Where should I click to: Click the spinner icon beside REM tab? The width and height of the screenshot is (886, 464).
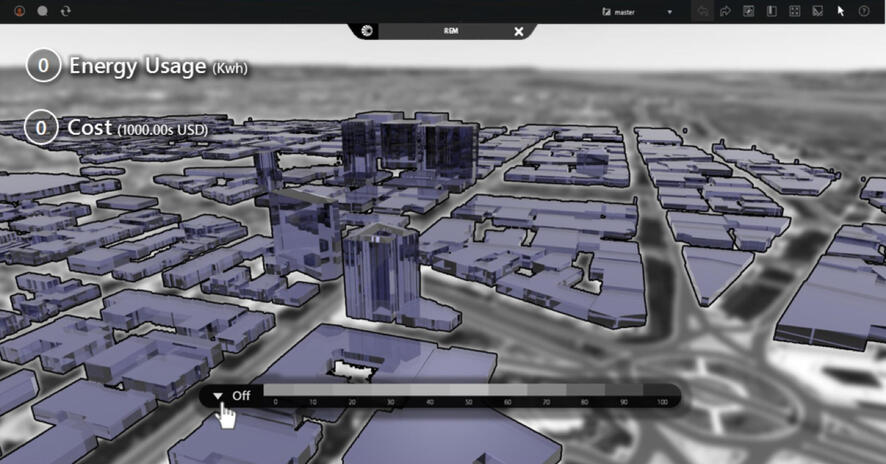(368, 31)
